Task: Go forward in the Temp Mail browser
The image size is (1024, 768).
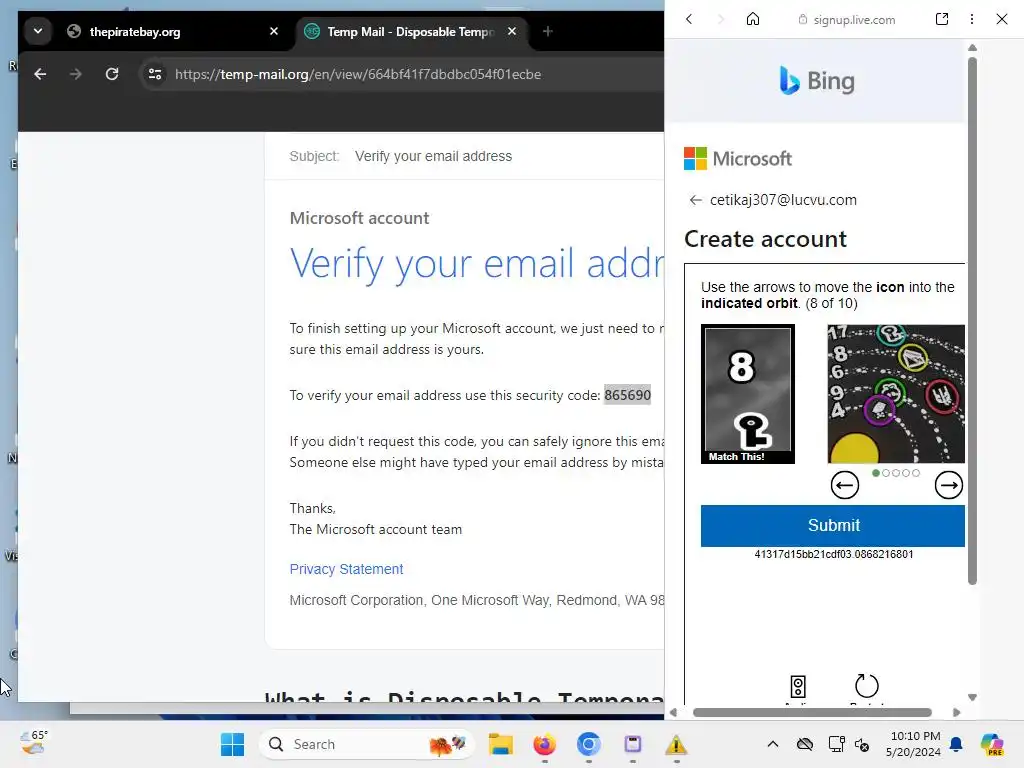Action: coord(76,74)
